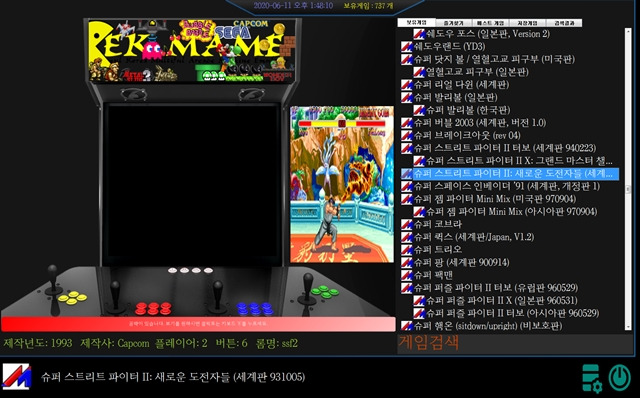The image size is (640, 398).
Task: Switch to the 보유게임 tab
Action: (x=416, y=23)
